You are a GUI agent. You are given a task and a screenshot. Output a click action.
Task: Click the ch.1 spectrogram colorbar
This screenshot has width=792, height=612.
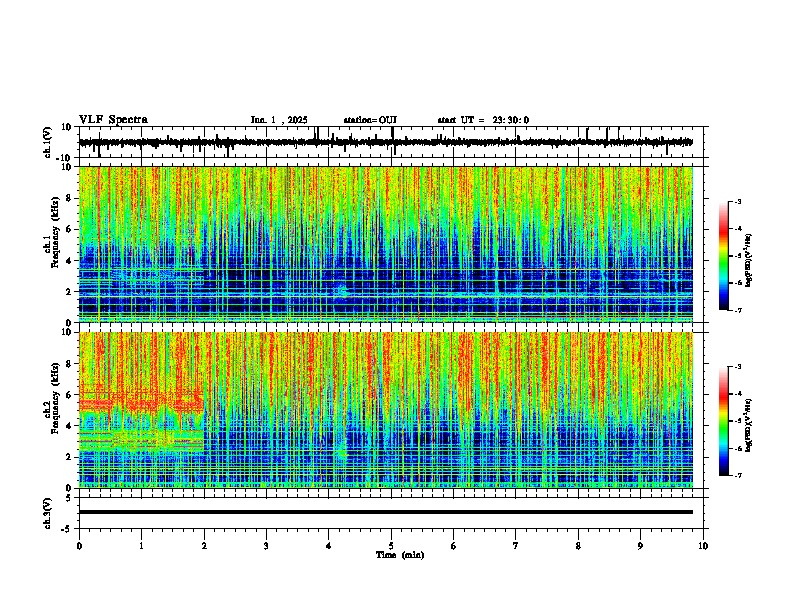click(723, 256)
